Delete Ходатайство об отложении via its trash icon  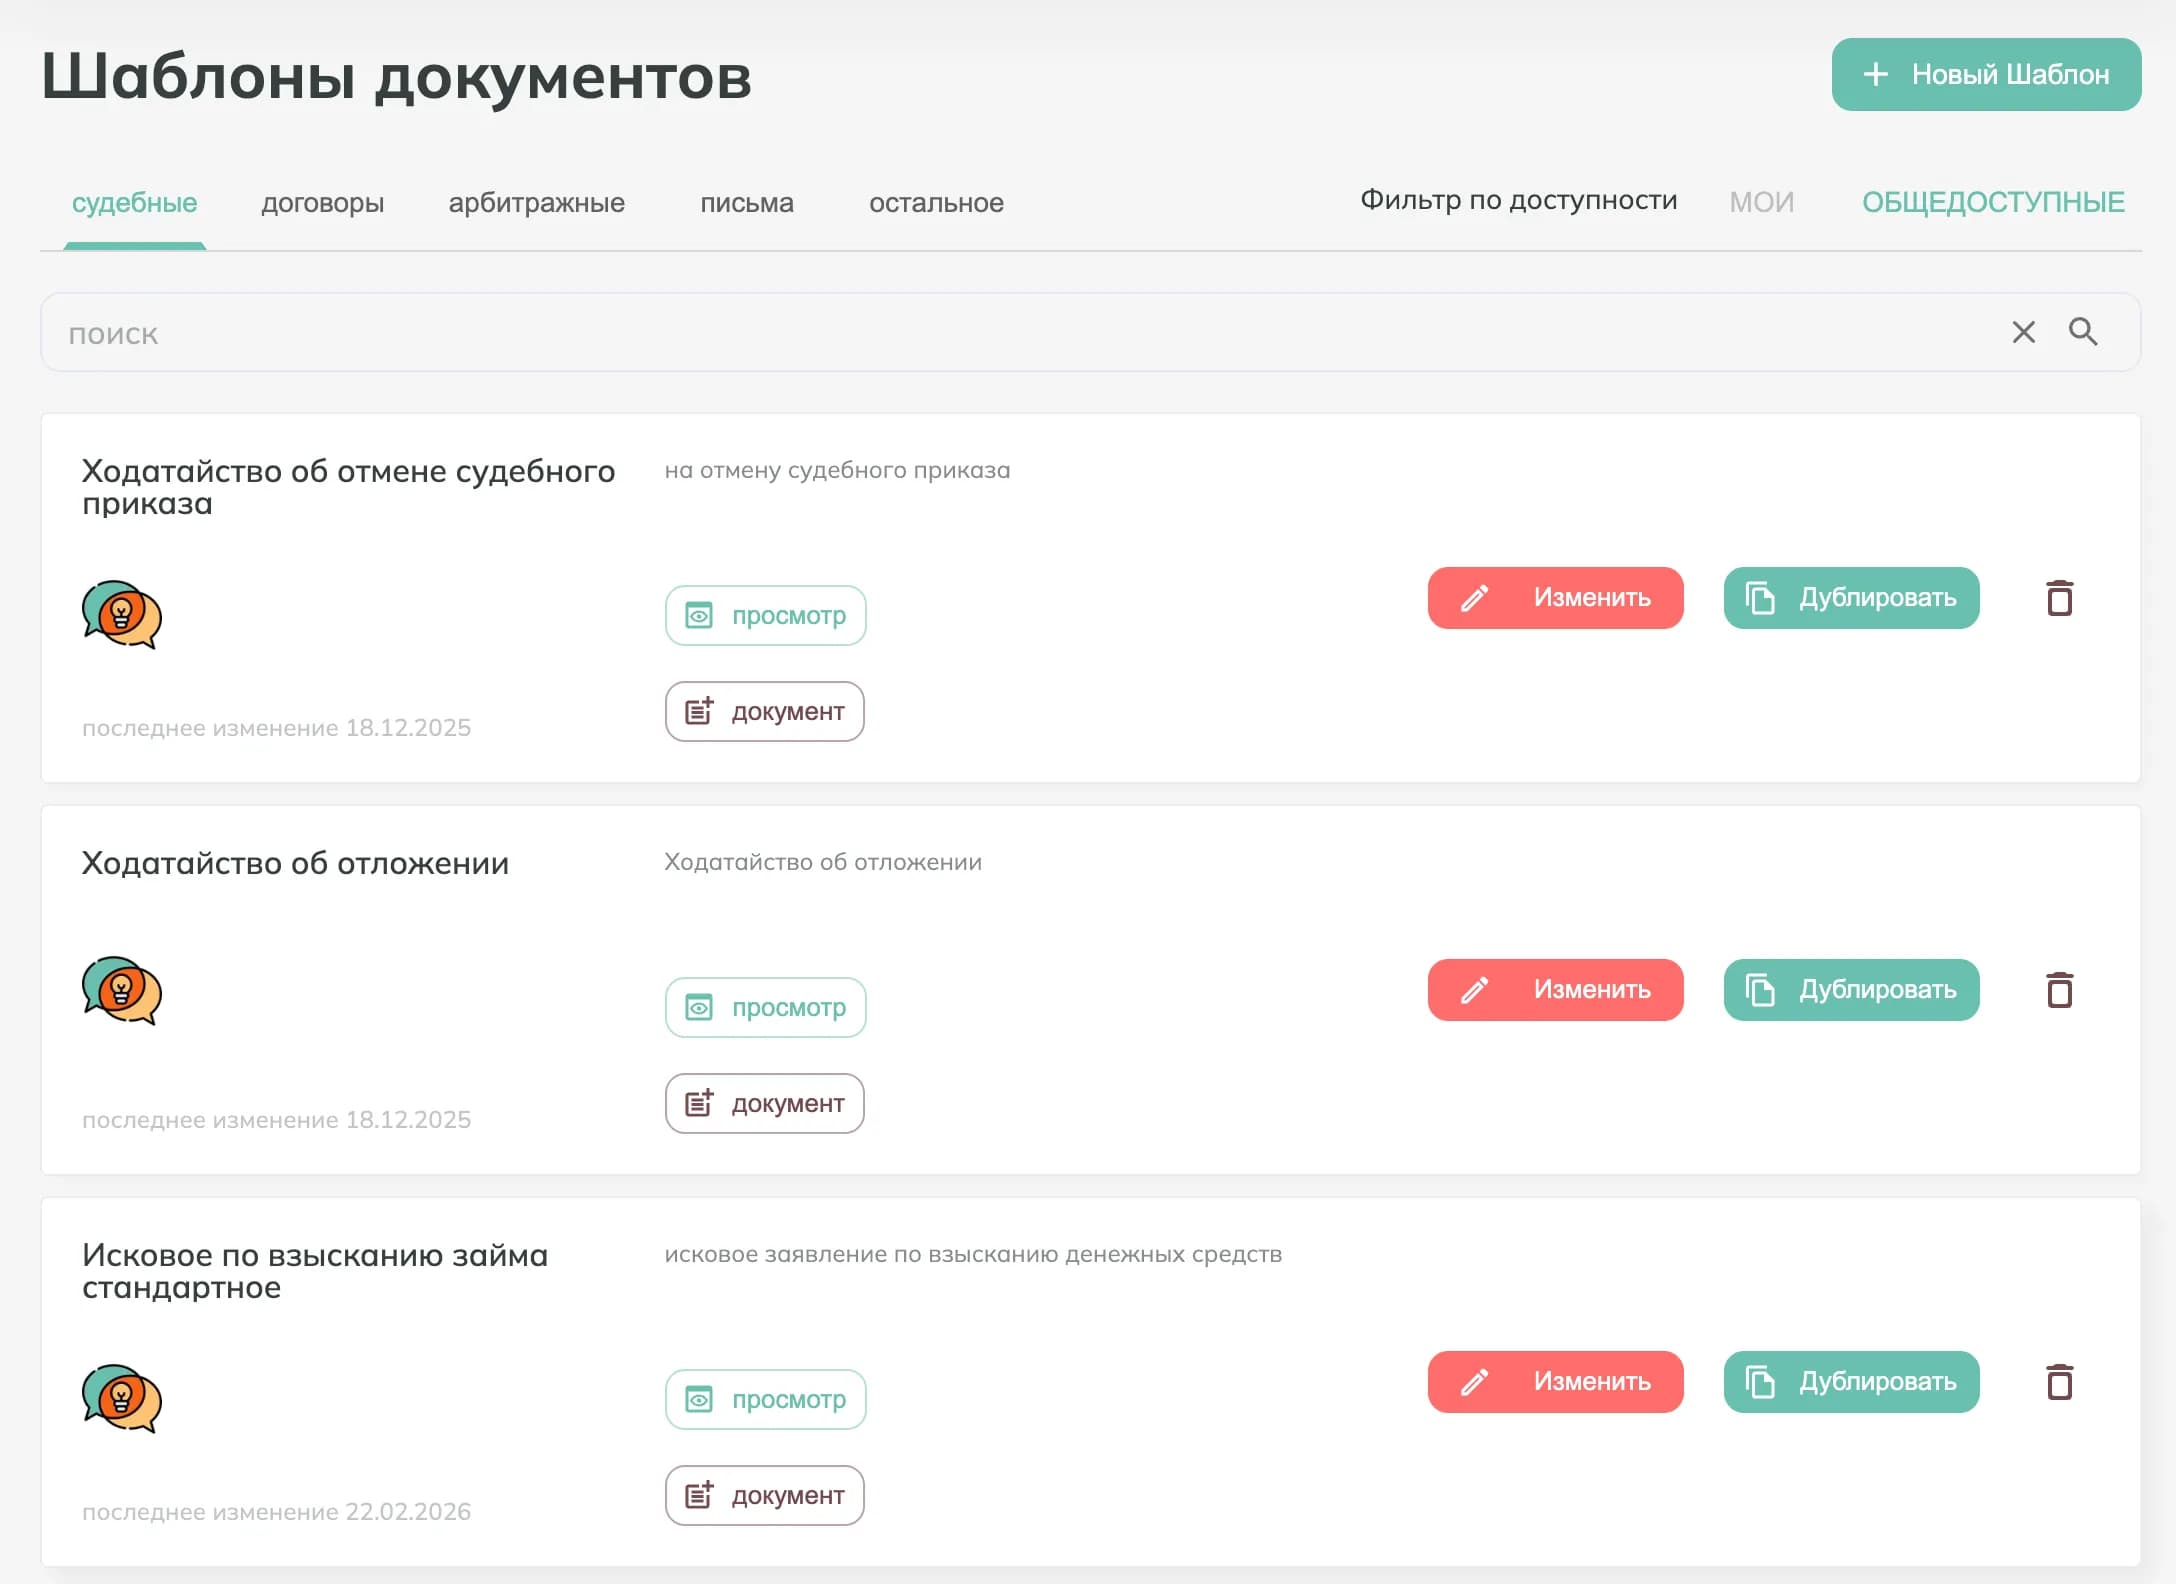tap(2060, 991)
